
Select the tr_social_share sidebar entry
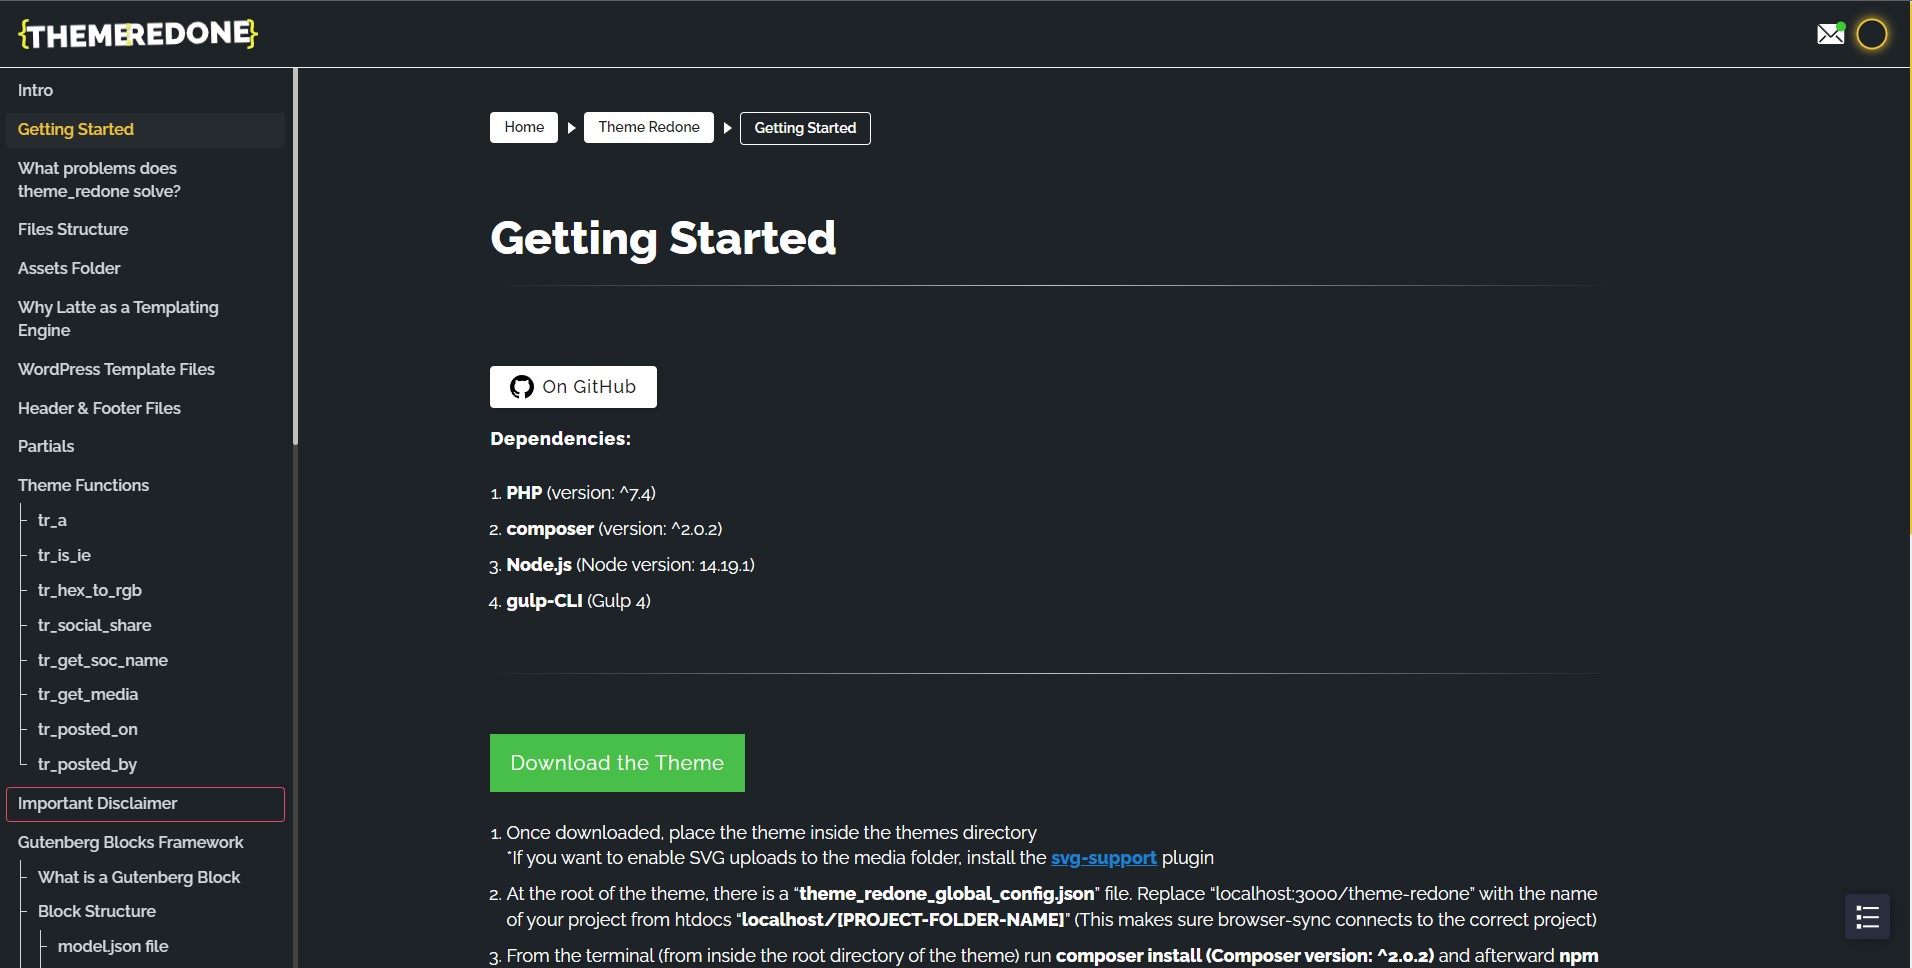(x=94, y=625)
